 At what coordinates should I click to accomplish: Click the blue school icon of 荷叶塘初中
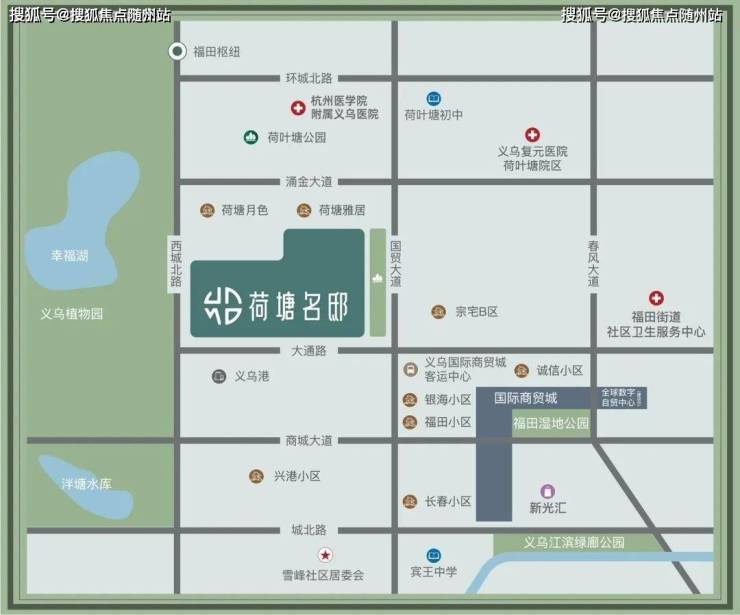click(x=434, y=99)
